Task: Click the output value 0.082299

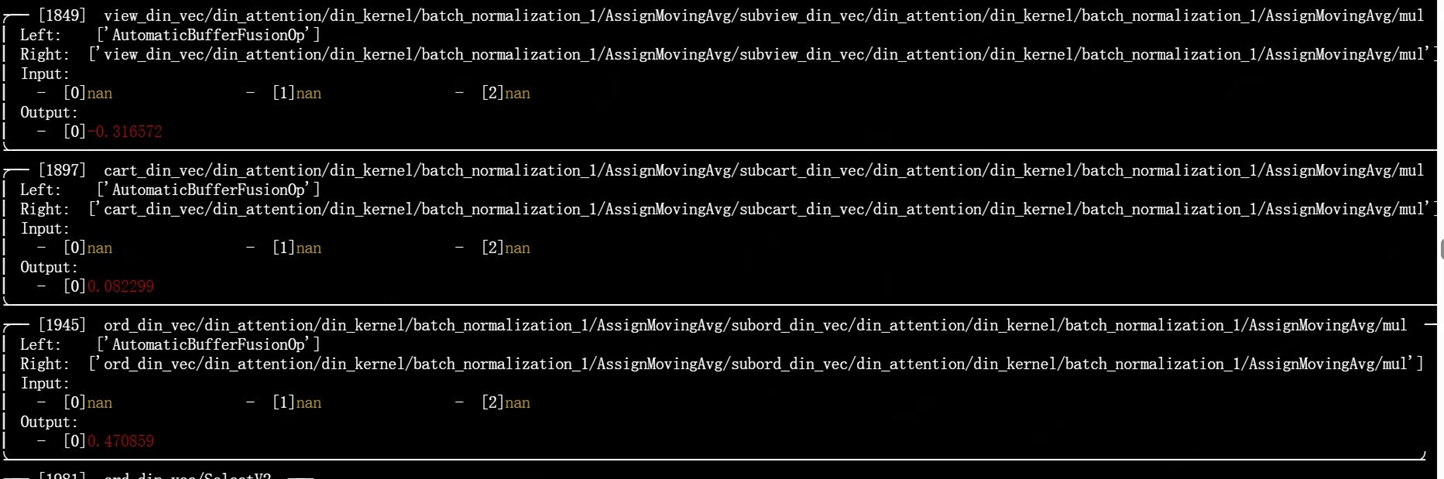Action: [x=121, y=286]
